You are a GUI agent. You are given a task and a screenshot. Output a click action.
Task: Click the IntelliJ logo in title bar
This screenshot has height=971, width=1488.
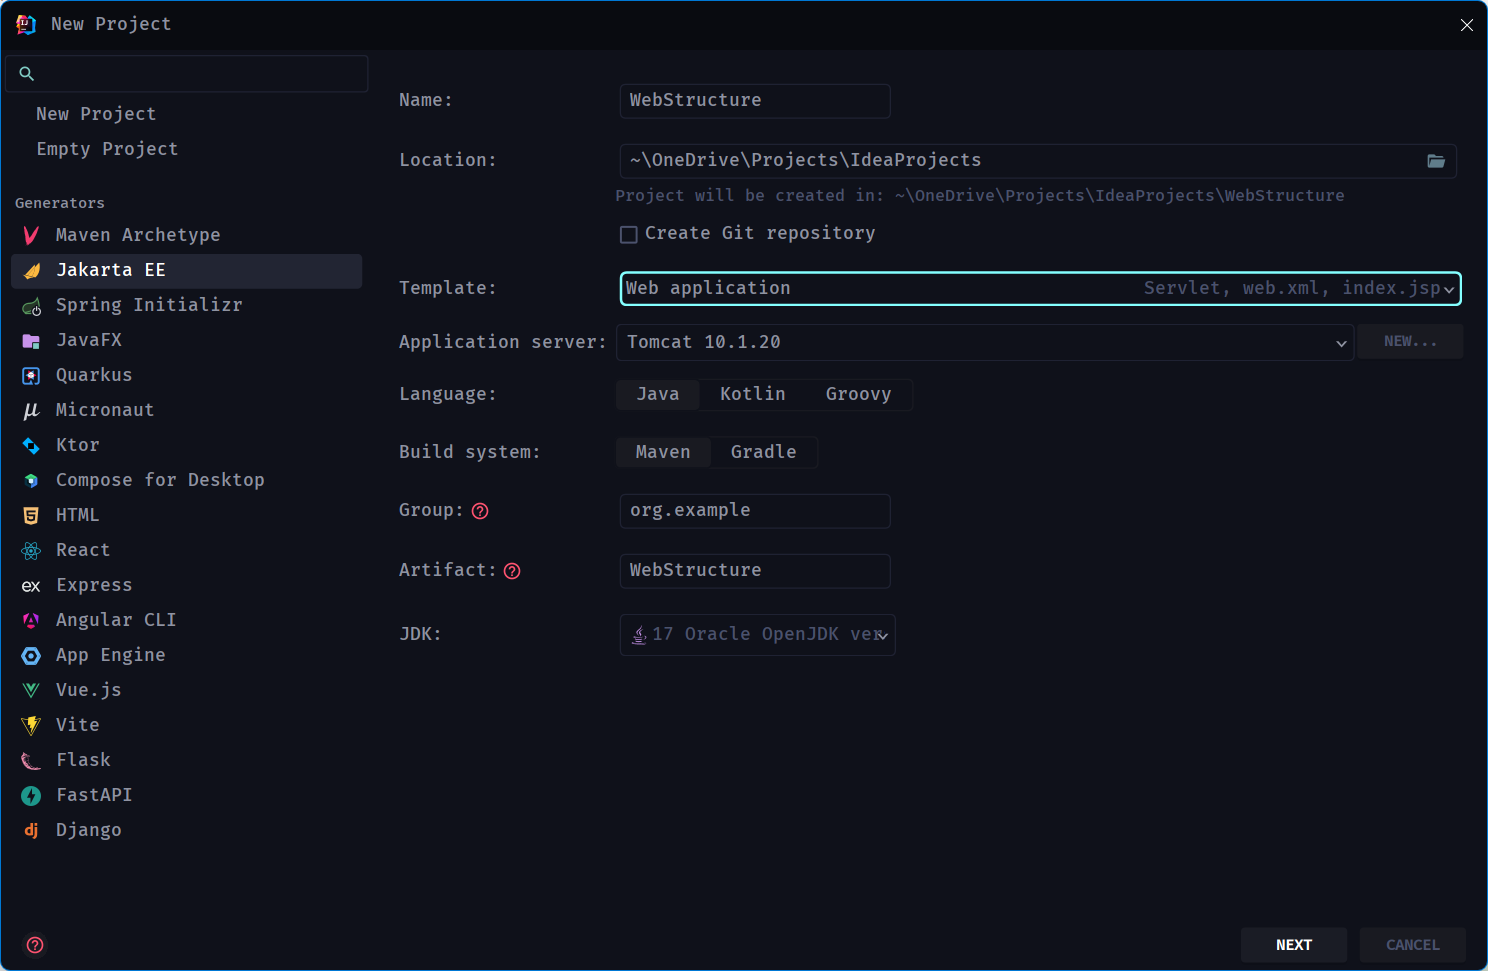coord(26,24)
